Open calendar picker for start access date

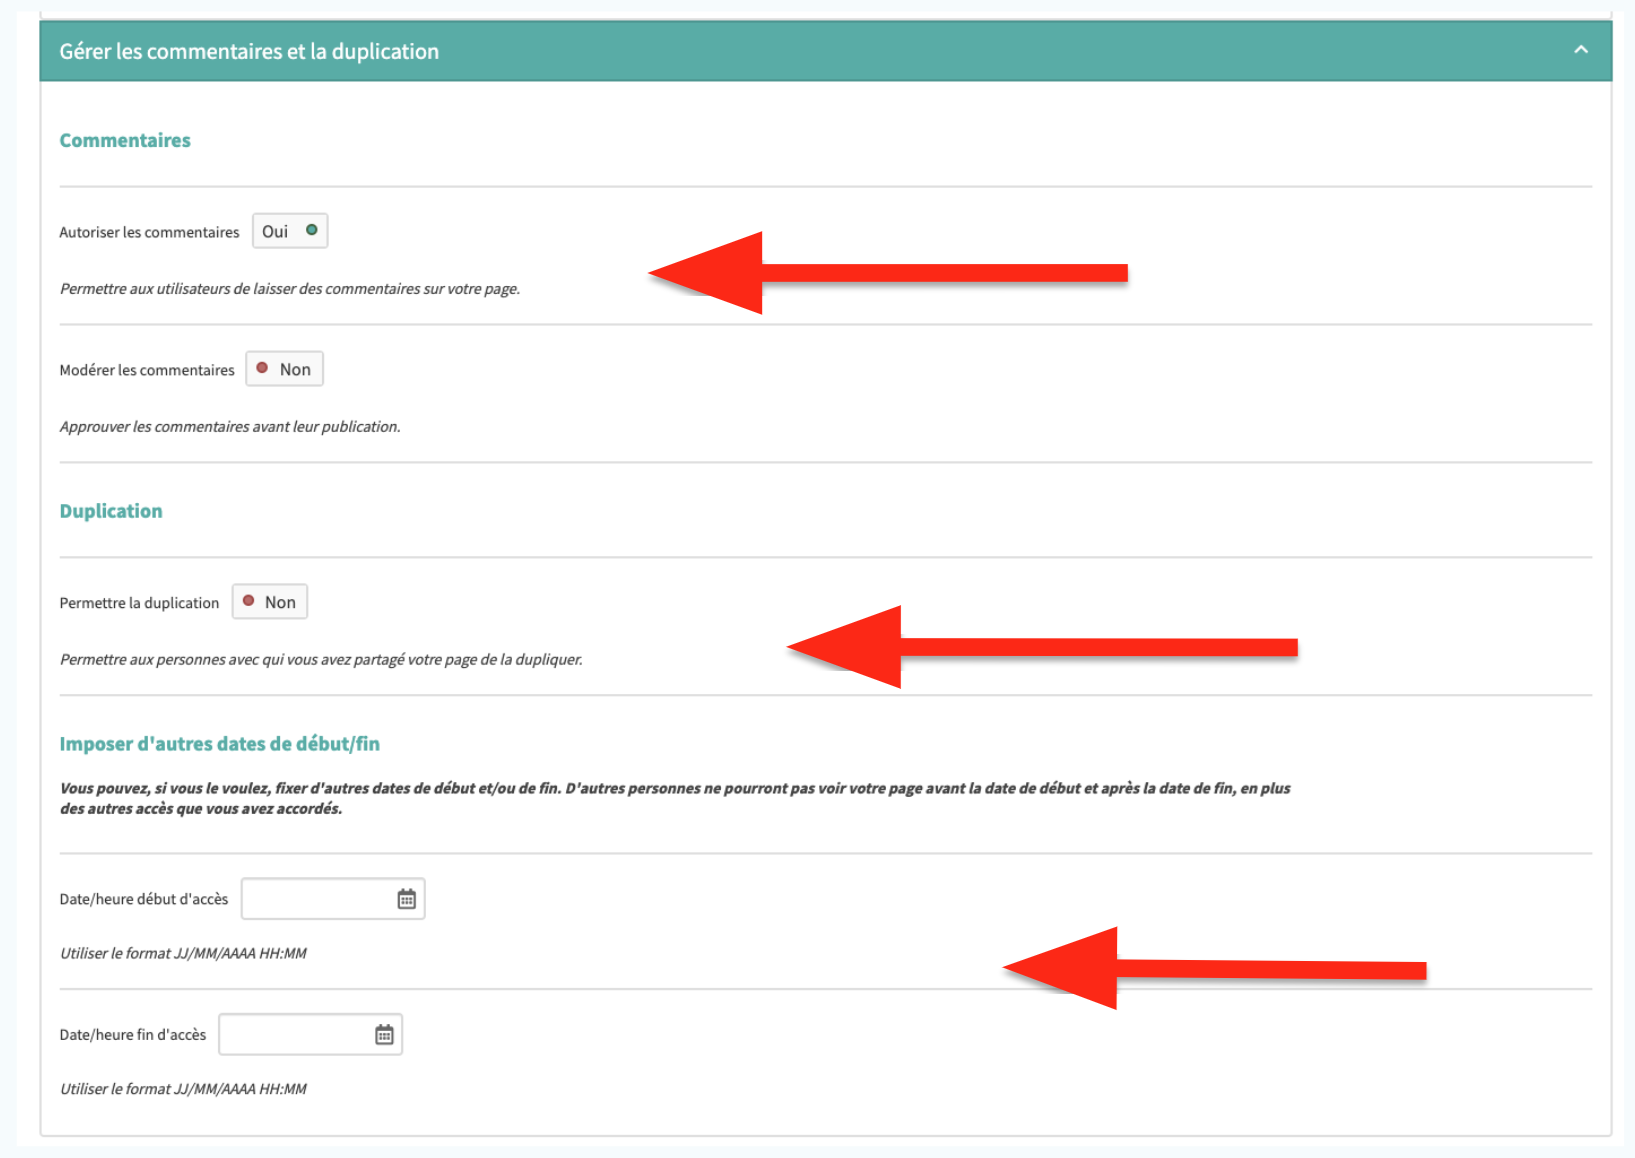point(406,899)
